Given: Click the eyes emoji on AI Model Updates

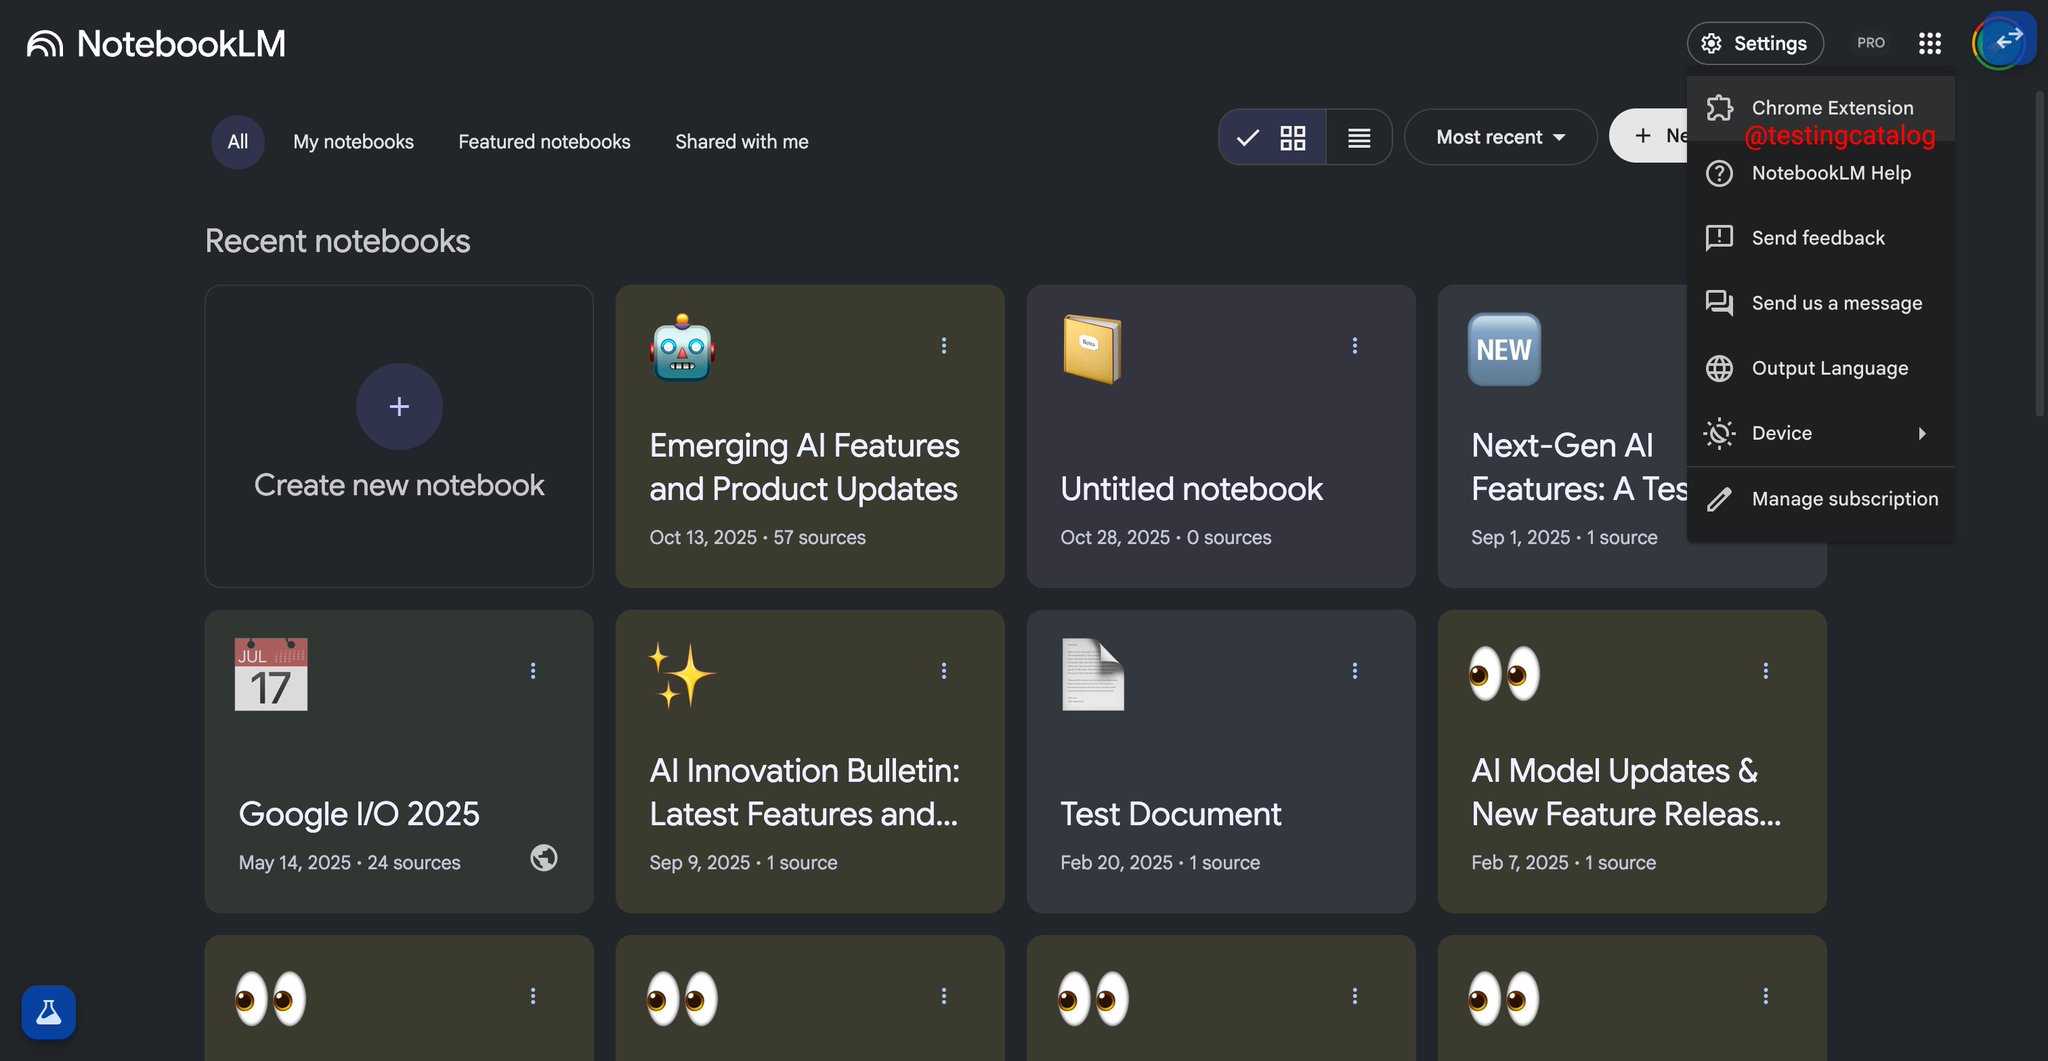Looking at the screenshot, I should click(1504, 673).
